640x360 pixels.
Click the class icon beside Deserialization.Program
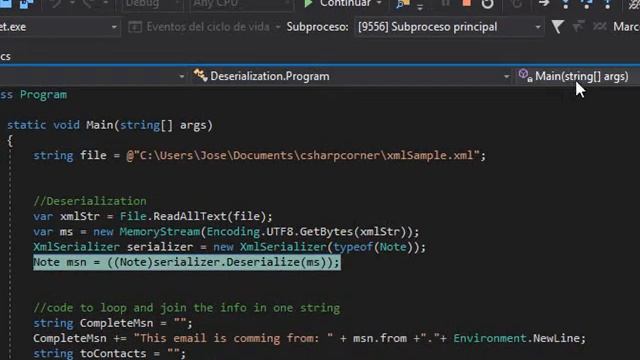[x=200, y=76]
